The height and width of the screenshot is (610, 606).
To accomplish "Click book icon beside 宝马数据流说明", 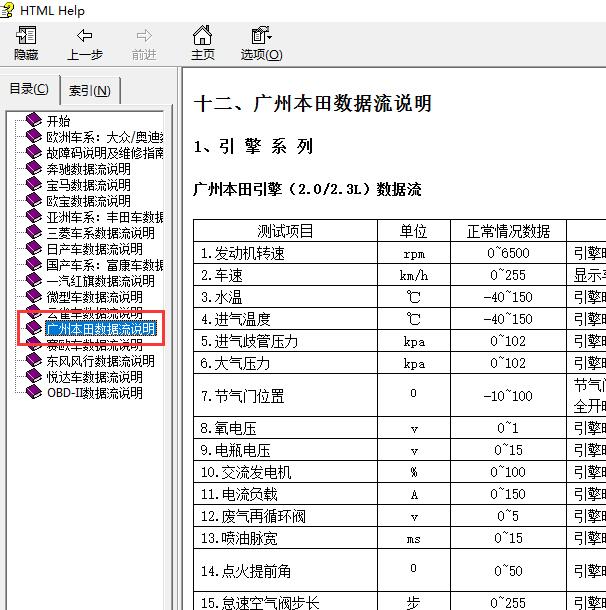I will click(x=34, y=184).
